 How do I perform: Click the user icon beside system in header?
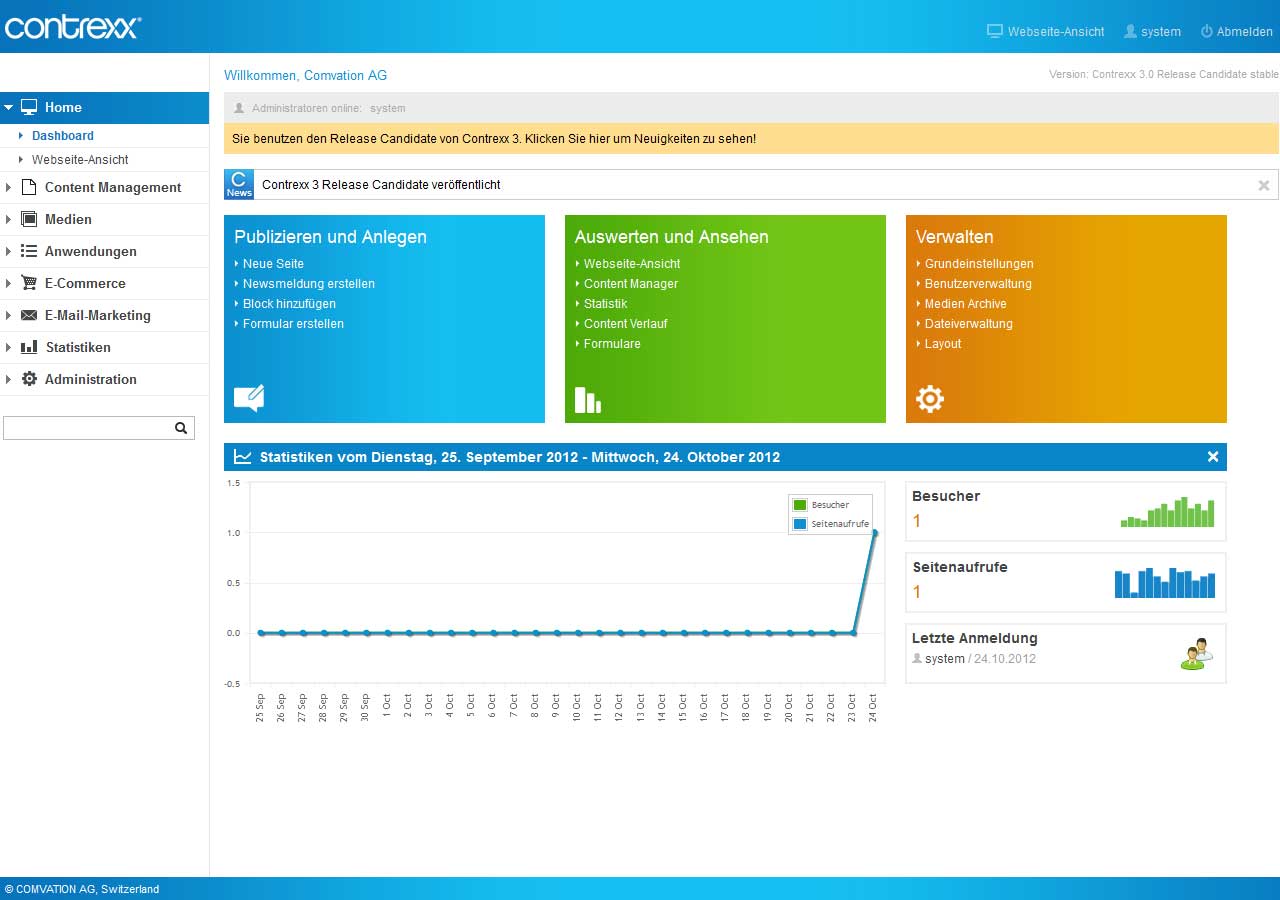(1131, 31)
